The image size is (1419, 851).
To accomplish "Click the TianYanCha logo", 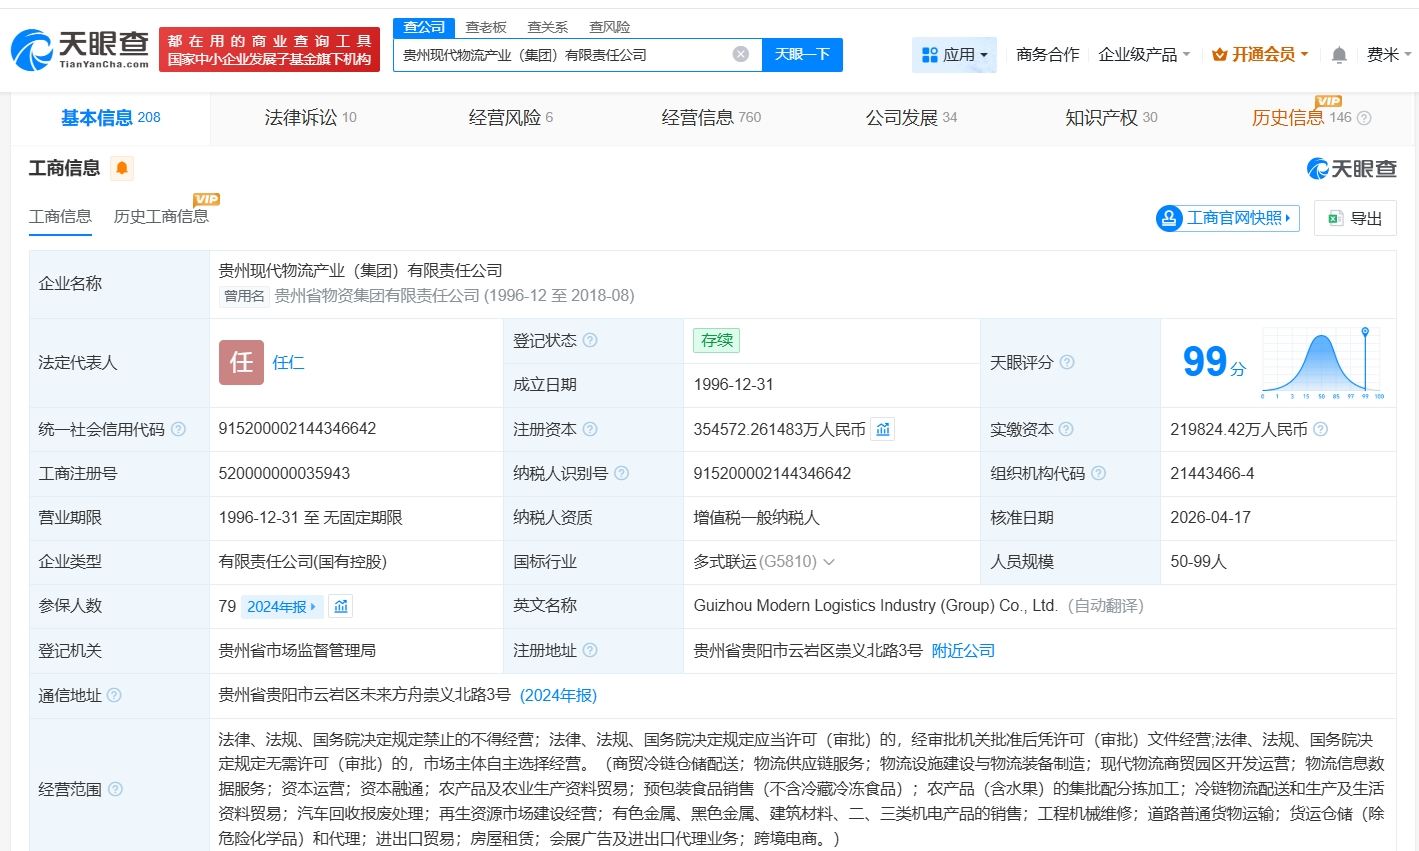I will 80,48.
